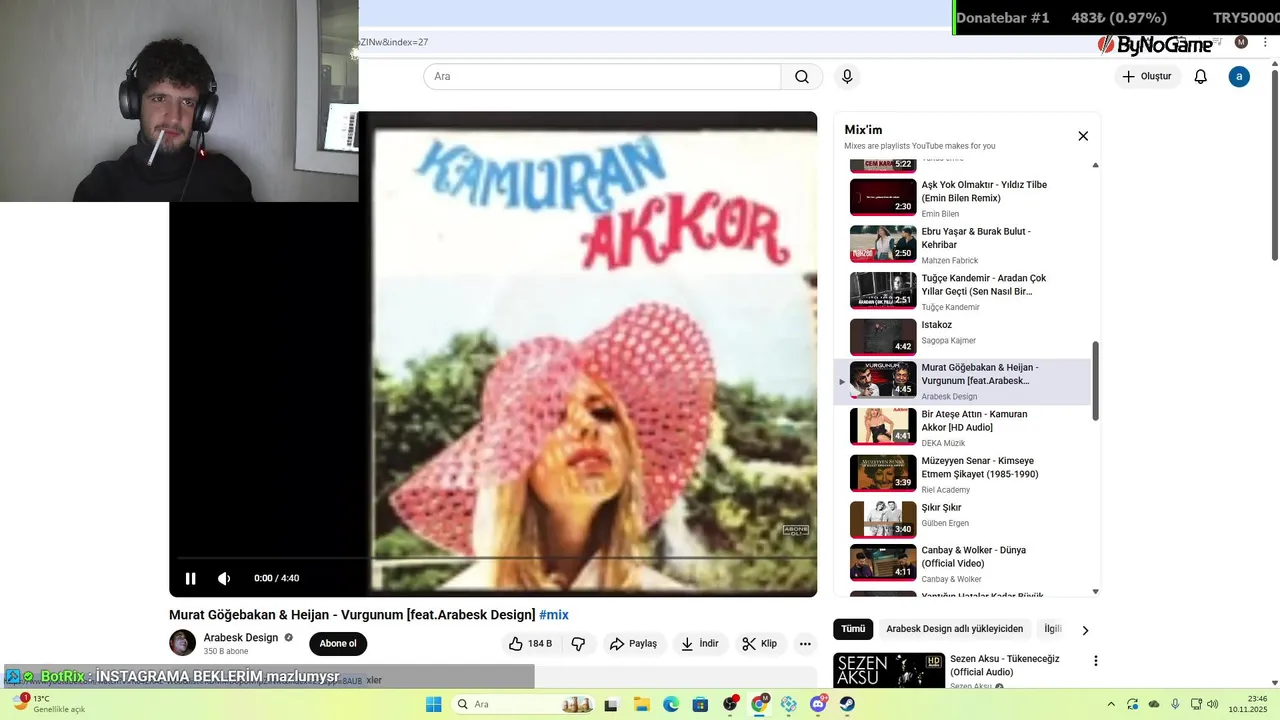Open Discord from the taskbar
The height and width of the screenshot is (720, 1280).
tap(818, 704)
